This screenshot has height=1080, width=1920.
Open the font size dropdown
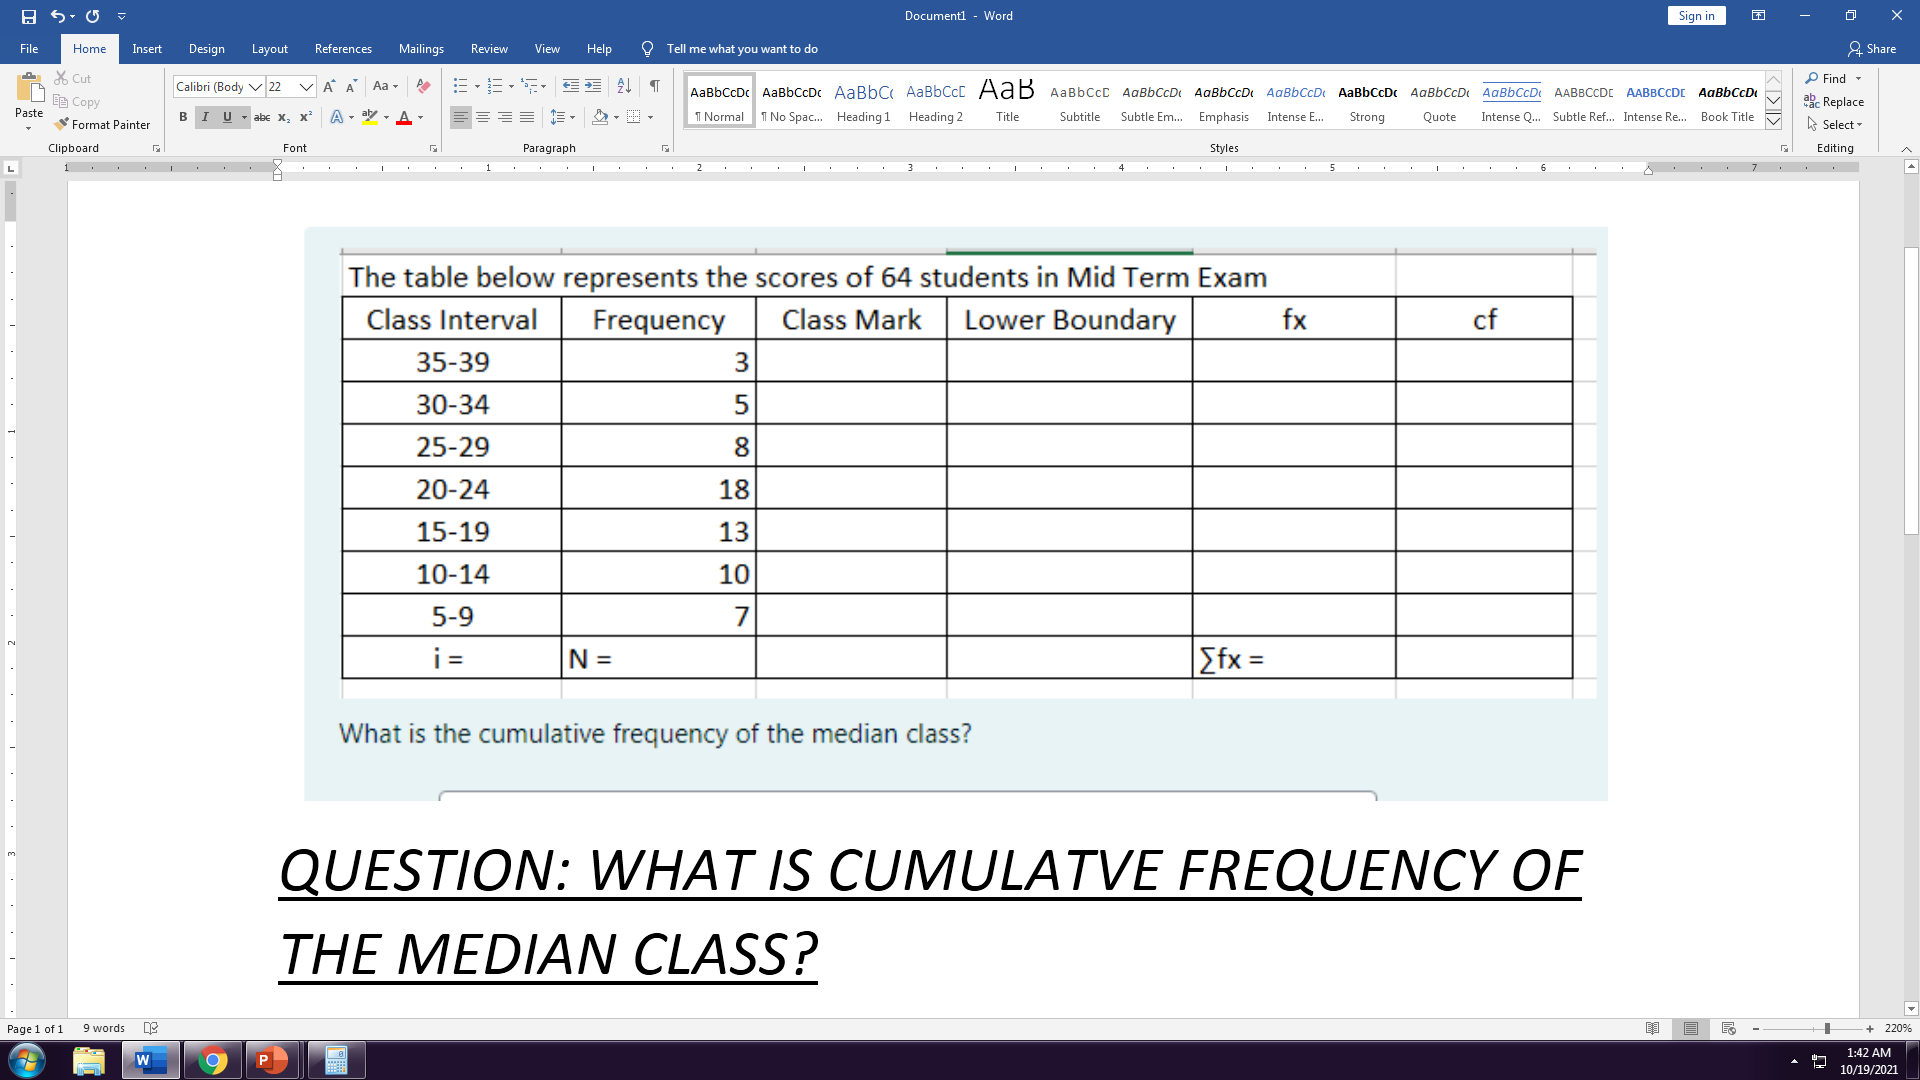click(x=307, y=87)
